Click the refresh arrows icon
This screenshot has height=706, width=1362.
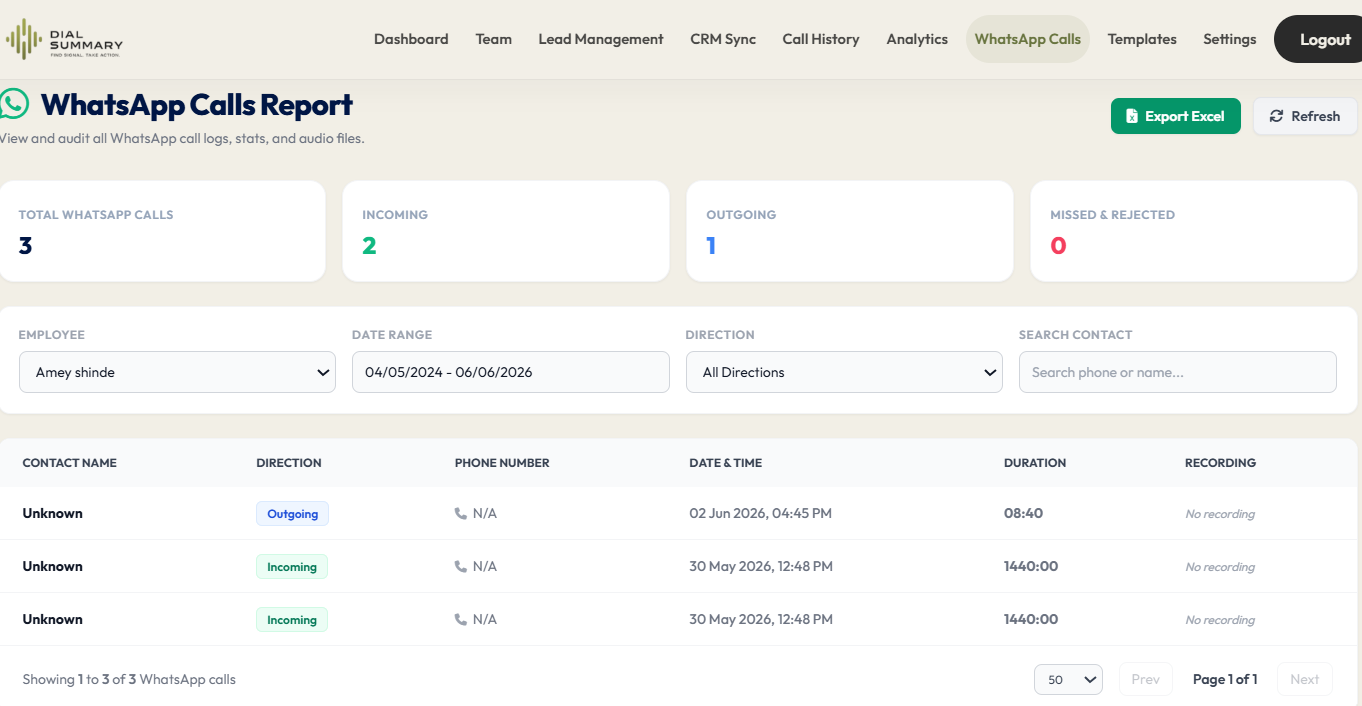coord(1276,116)
